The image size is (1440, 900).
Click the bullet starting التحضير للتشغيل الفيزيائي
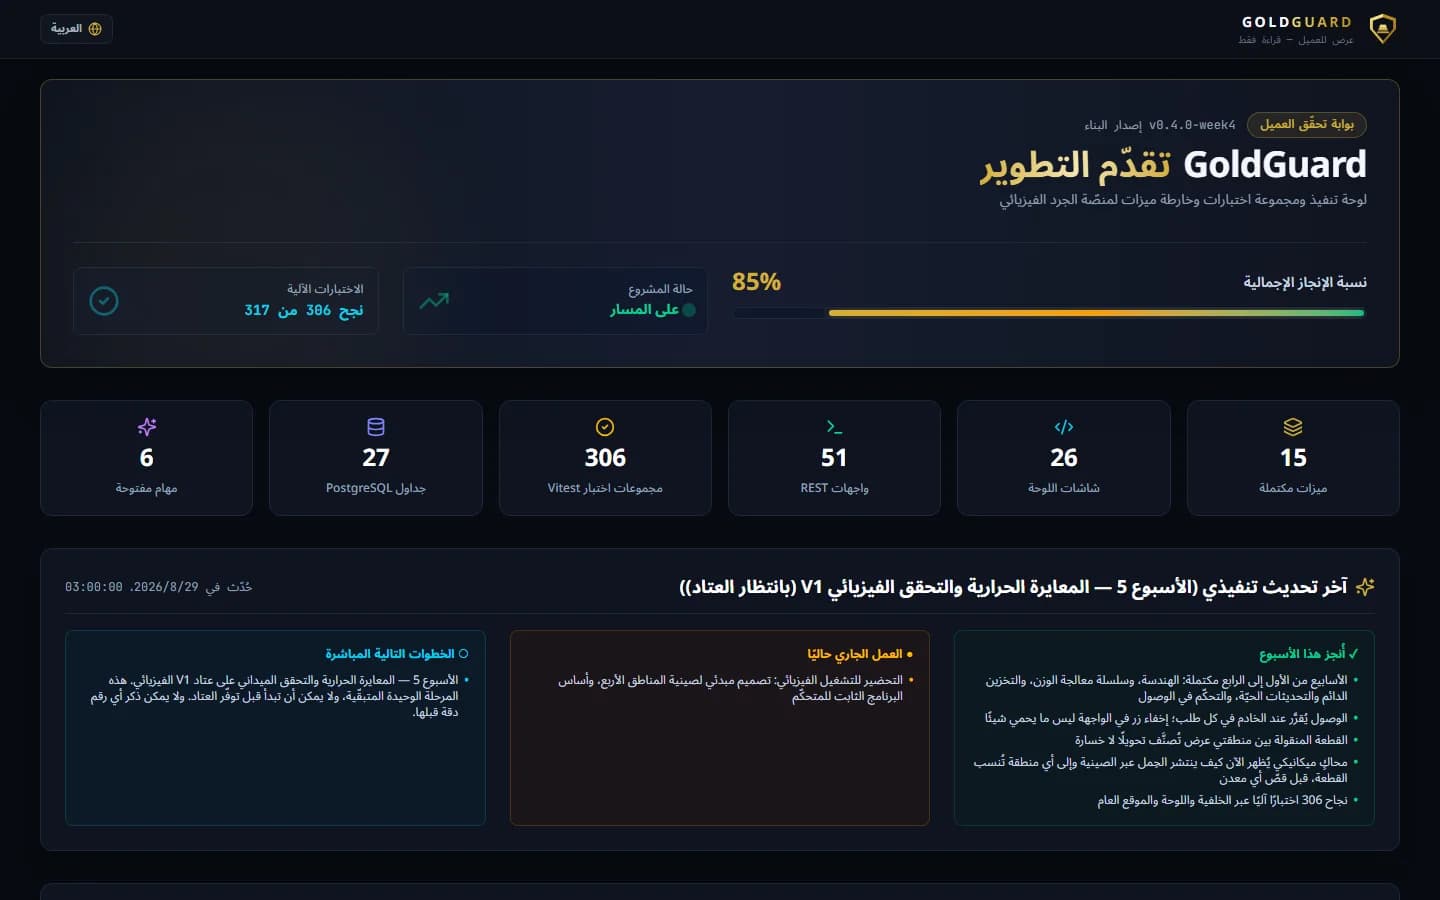coord(730,688)
